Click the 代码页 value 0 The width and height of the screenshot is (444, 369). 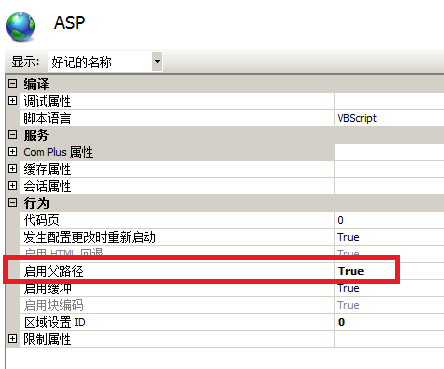tap(340, 220)
